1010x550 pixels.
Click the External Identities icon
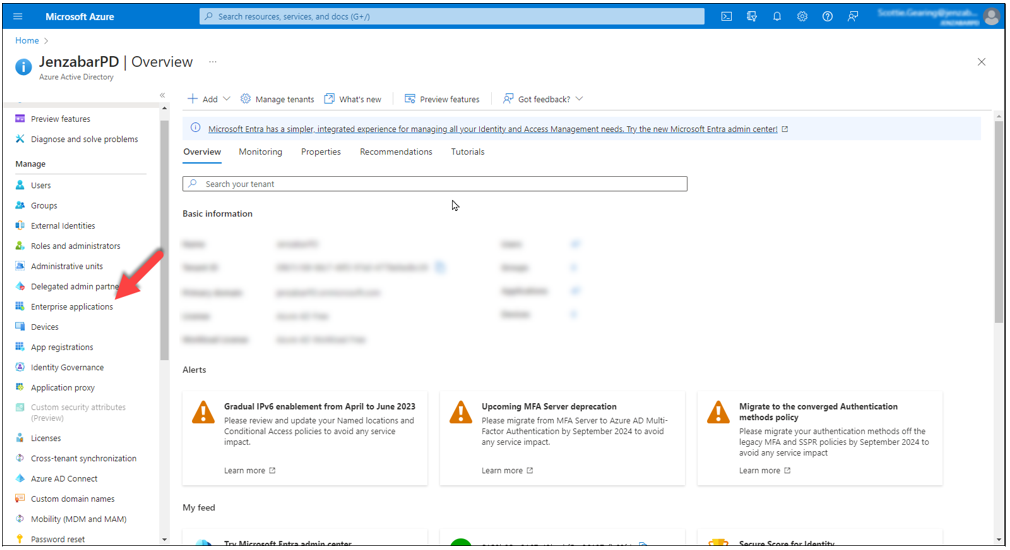click(x=20, y=225)
